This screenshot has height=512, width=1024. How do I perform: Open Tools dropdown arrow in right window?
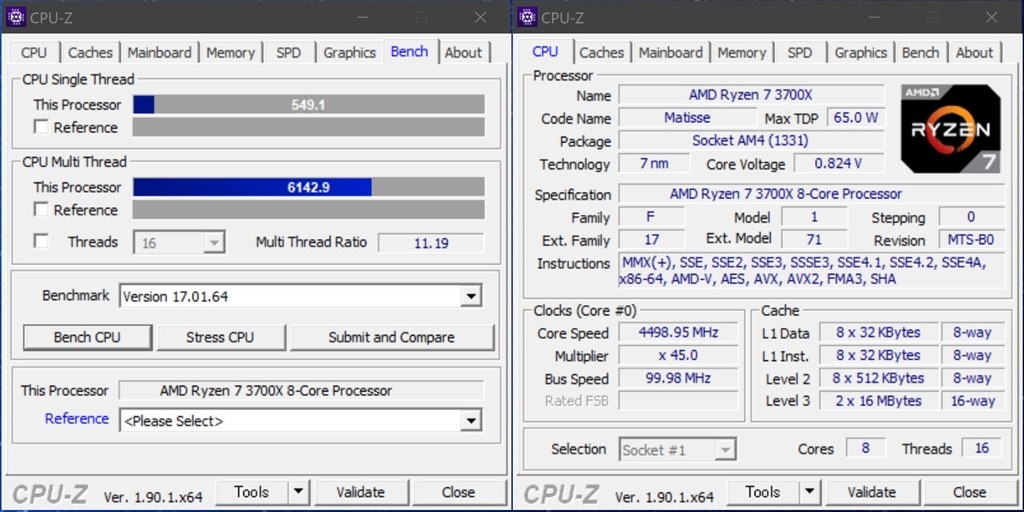point(810,492)
